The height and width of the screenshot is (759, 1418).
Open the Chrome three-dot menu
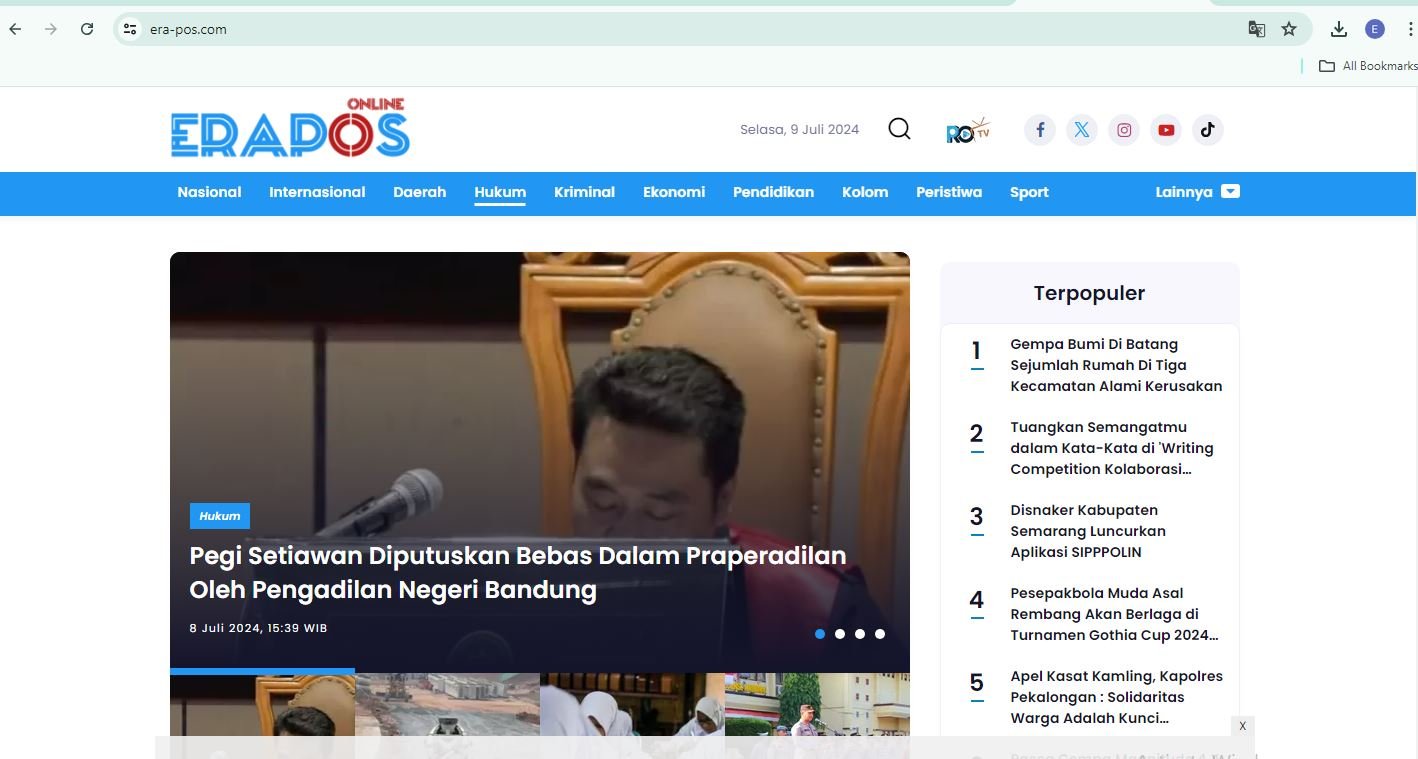click(x=1410, y=29)
